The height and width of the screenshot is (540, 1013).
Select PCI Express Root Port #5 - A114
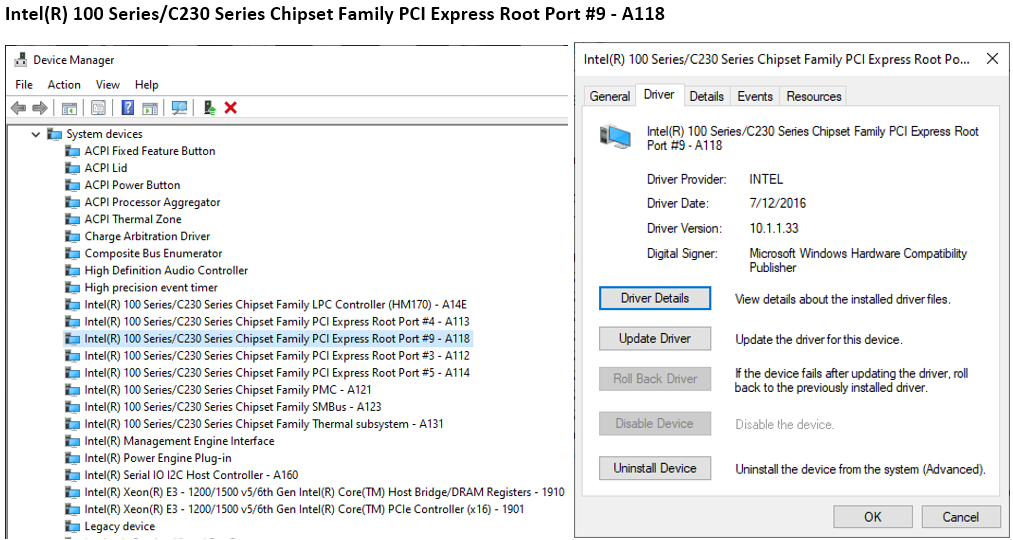click(277, 373)
